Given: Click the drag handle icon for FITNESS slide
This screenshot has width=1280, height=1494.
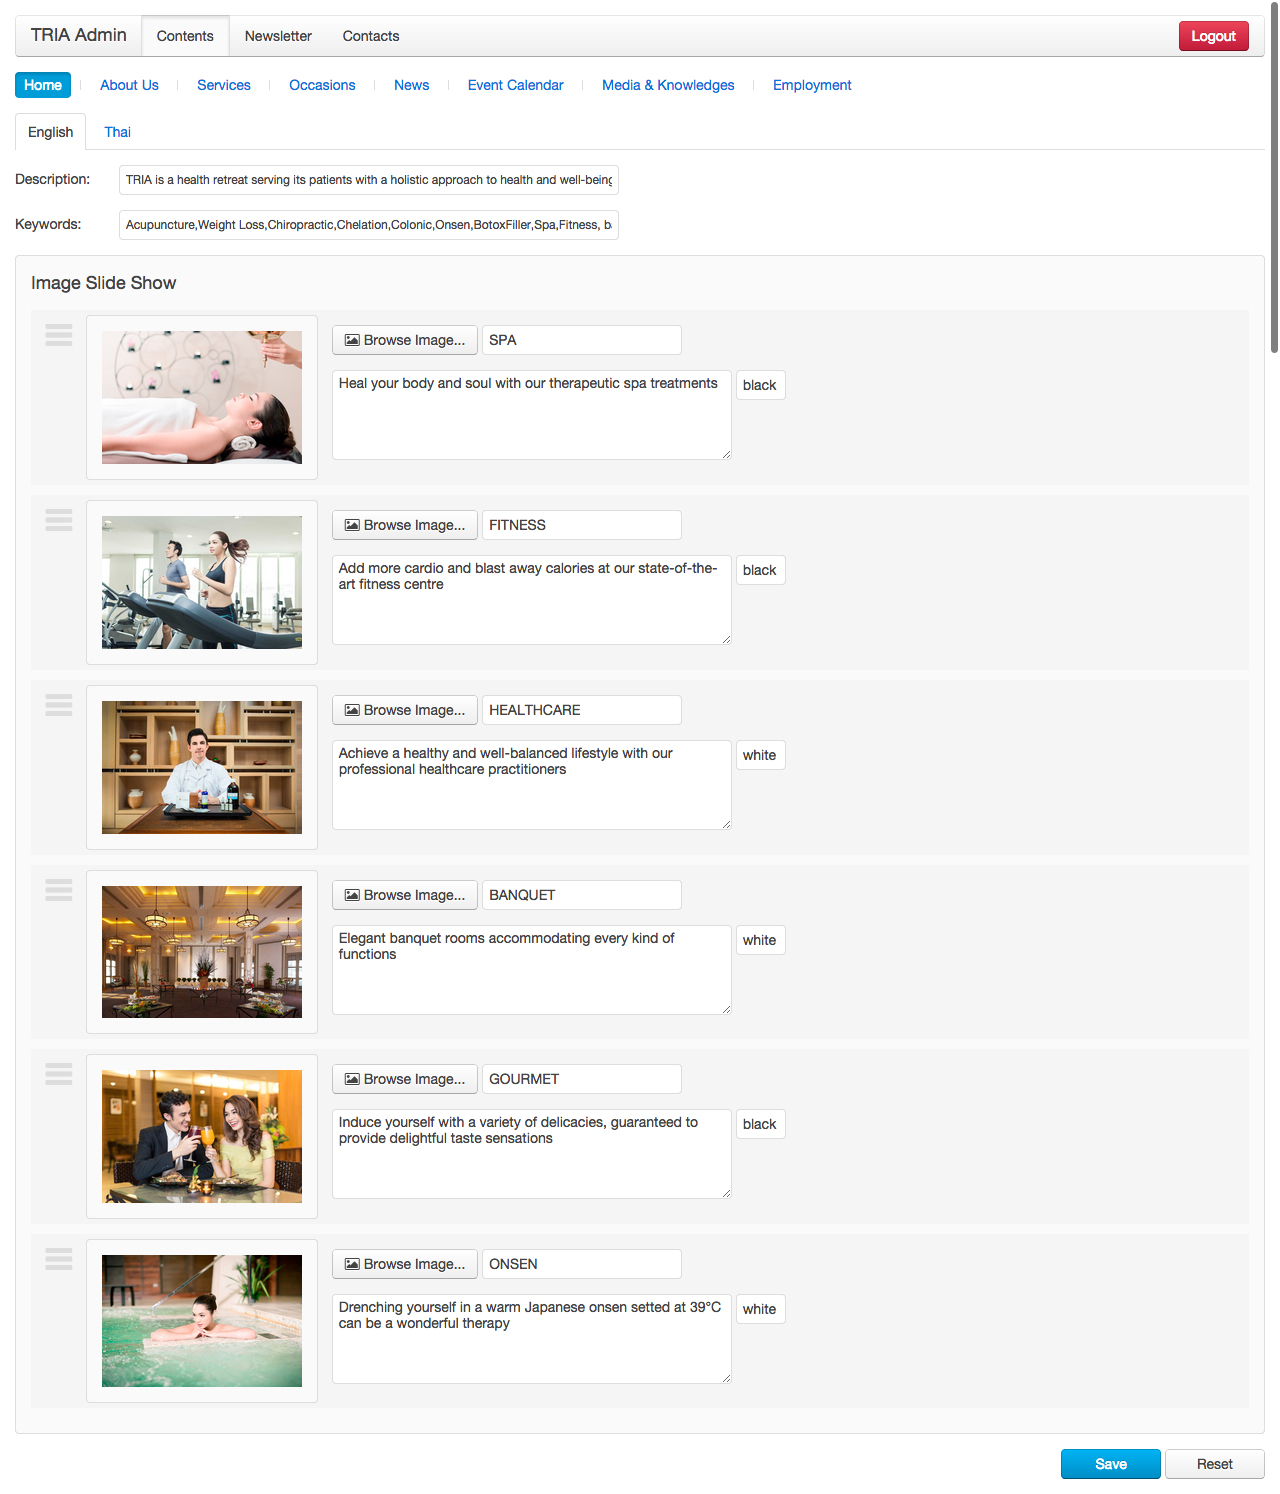Looking at the screenshot, I should click(x=59, y=520).
